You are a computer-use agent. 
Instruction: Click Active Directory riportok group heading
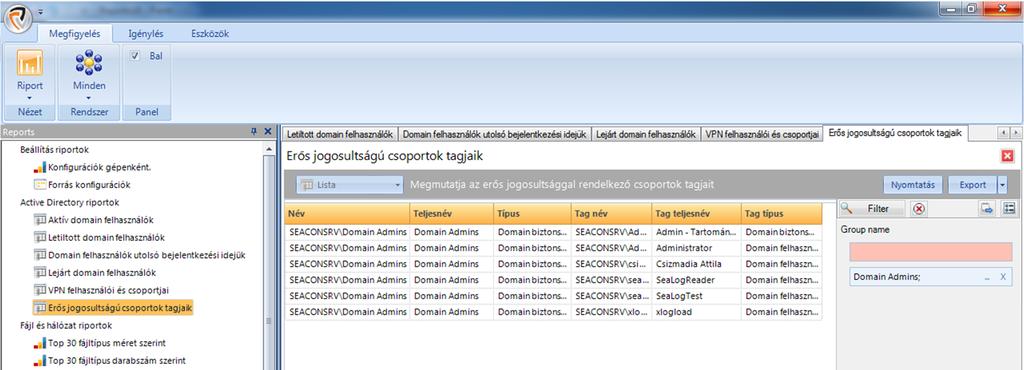point(69,202)
